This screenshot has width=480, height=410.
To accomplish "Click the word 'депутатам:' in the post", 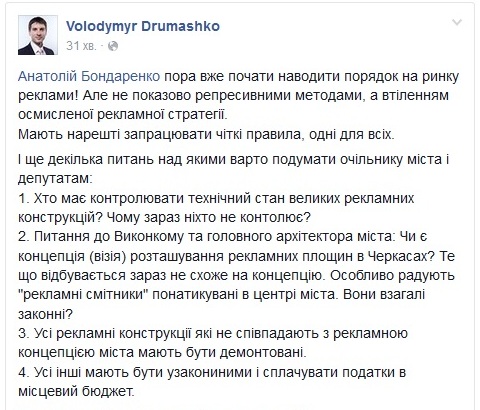I will tap(54, 179).
